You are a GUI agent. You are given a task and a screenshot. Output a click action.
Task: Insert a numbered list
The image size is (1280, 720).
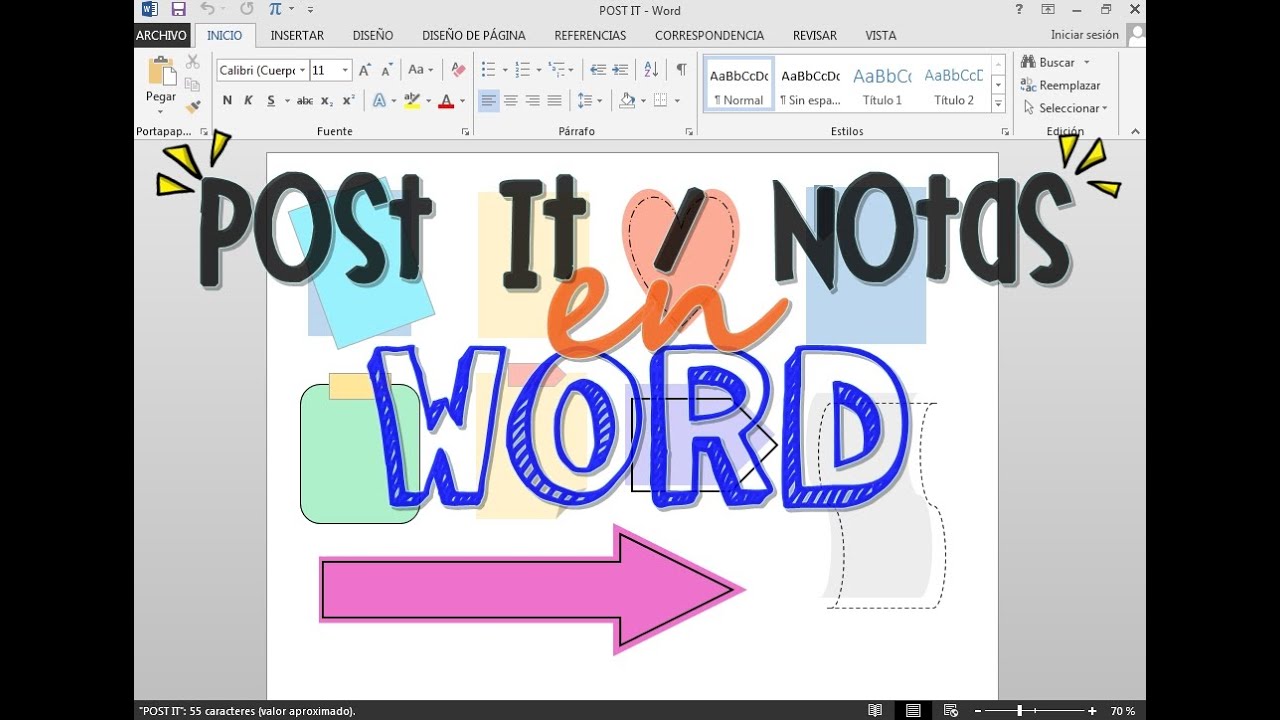(x=521, y=70)
